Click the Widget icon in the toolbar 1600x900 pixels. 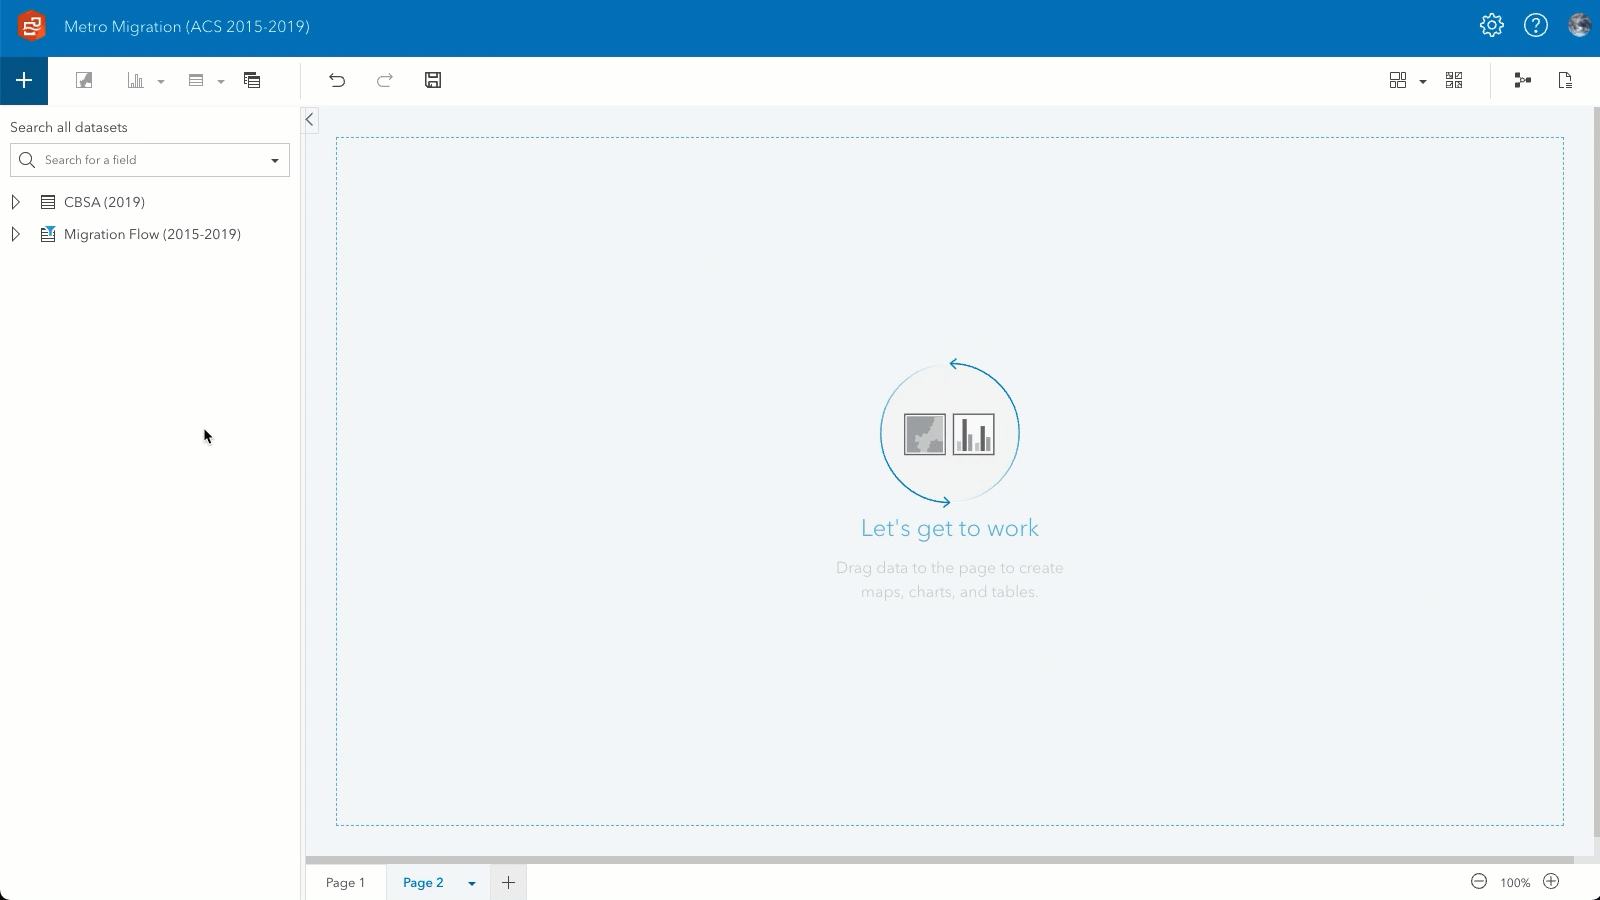coord(252,80)
